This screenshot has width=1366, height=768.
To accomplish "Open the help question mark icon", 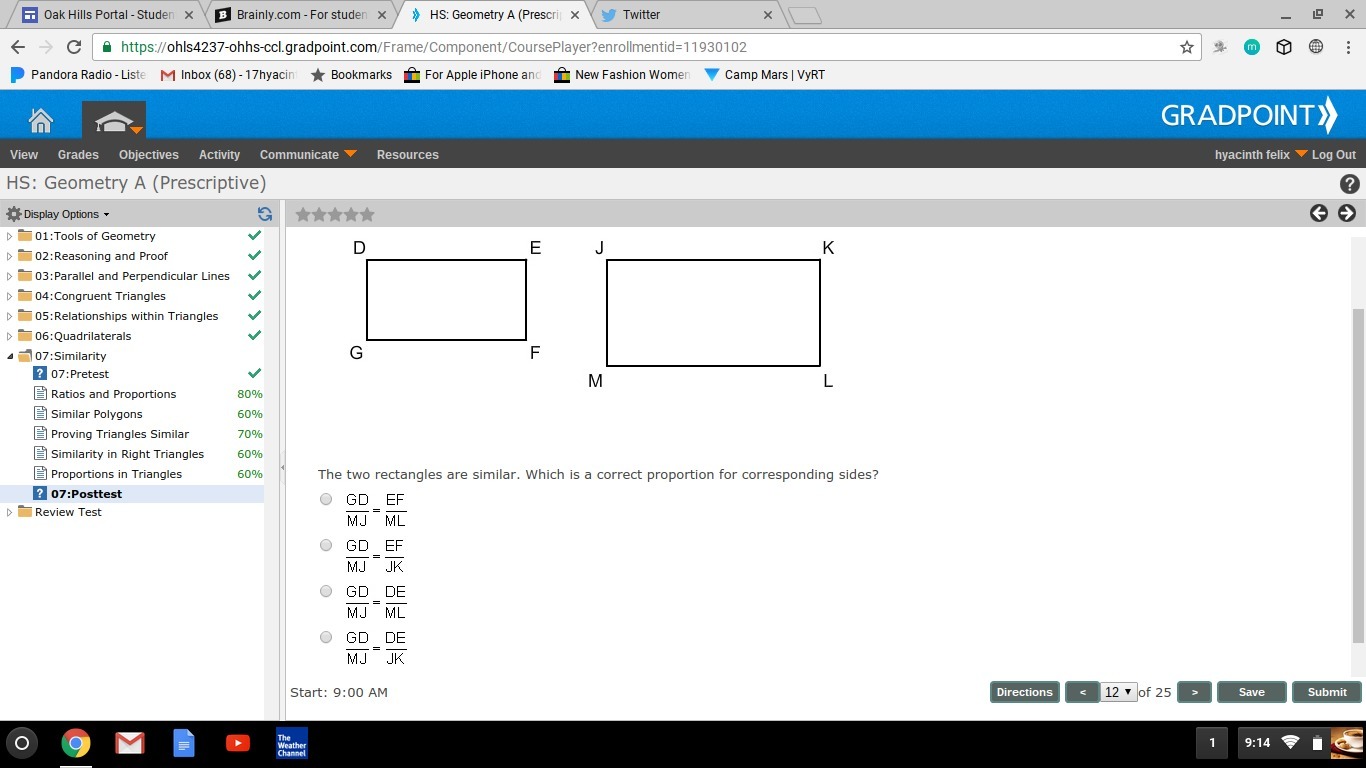I will 1349,184.
